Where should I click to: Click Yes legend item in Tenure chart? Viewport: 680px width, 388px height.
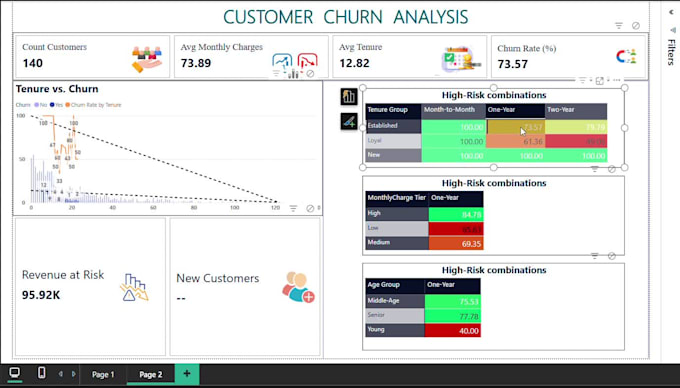(56, 105)
